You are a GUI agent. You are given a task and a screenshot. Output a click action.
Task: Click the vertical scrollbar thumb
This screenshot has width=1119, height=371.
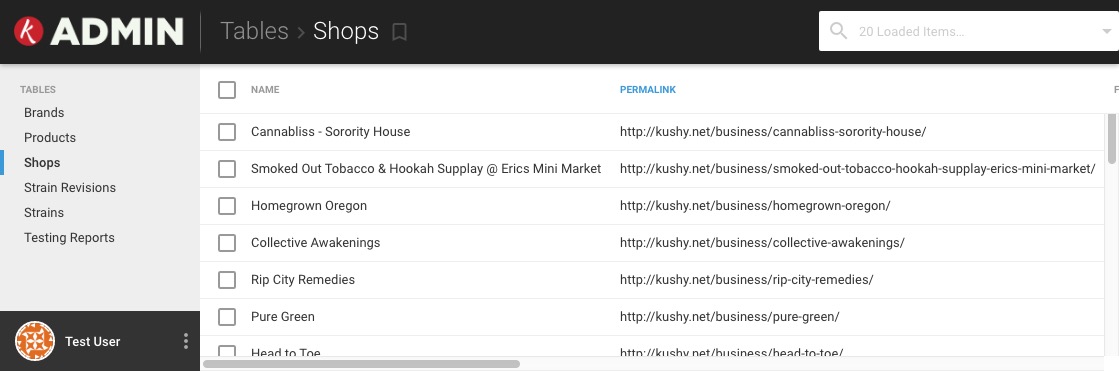1112,138
